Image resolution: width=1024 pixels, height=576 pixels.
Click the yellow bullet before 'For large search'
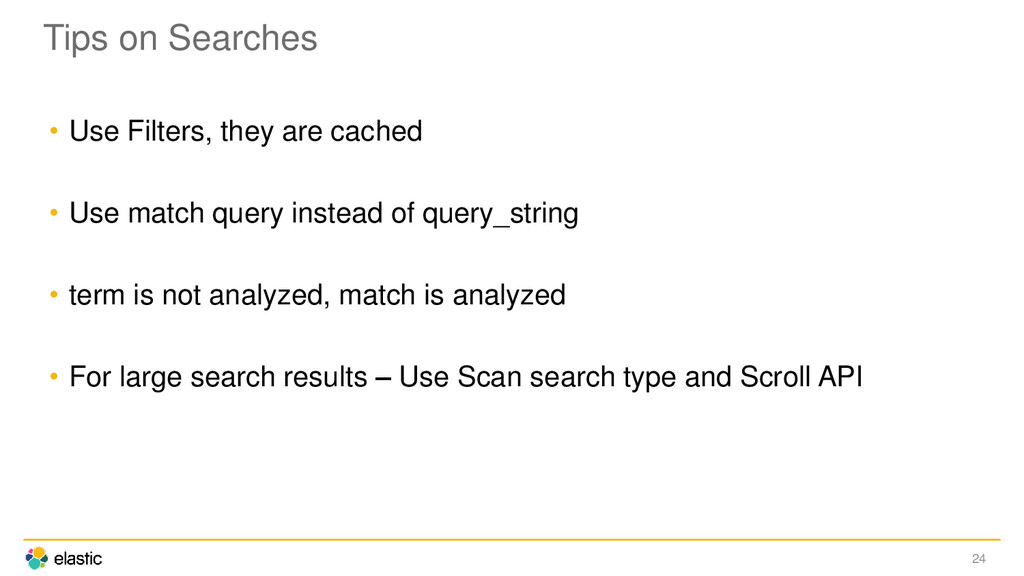(54, 377)
